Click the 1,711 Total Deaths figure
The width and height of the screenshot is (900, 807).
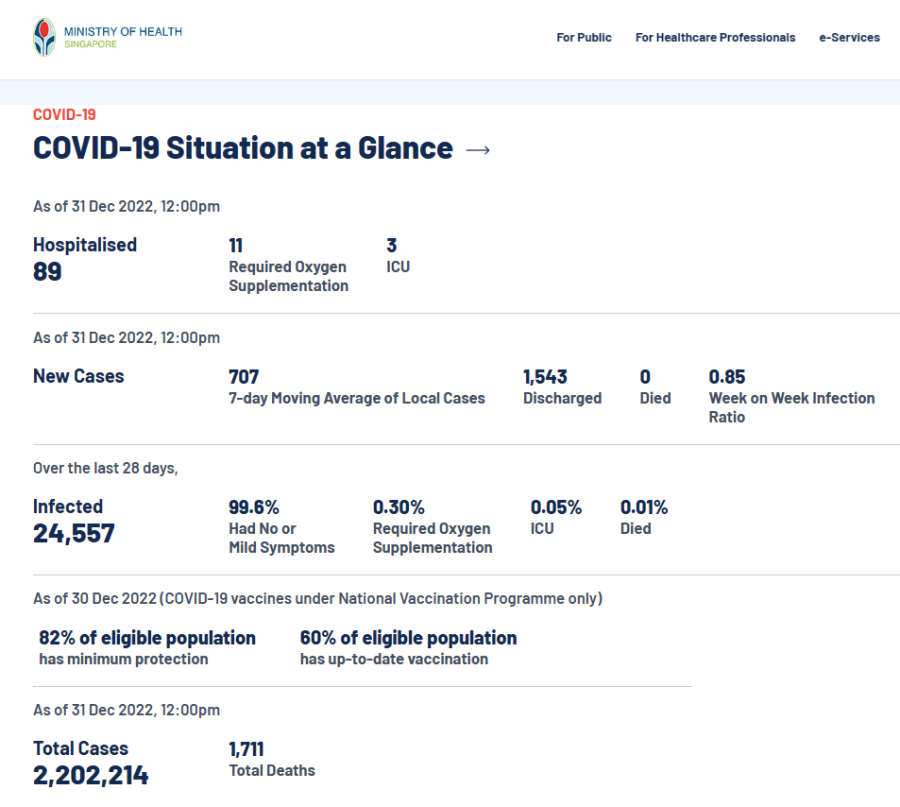pyautogui.click(x=246, y=749)
